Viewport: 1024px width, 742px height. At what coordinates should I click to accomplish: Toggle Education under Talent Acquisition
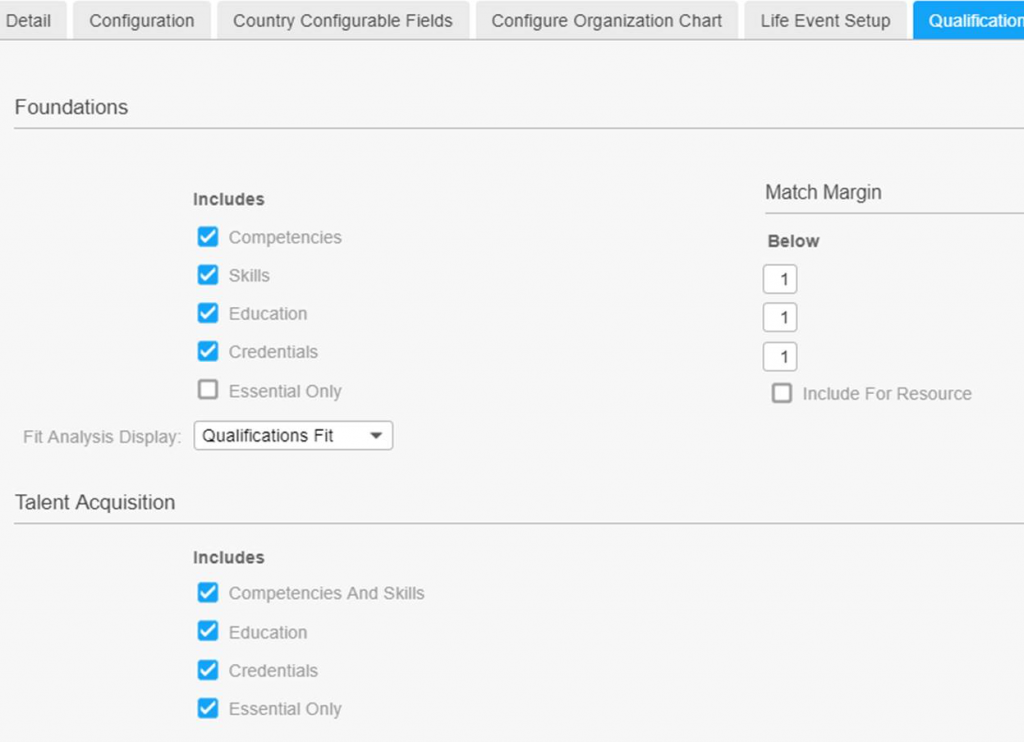tap(208, 631)
